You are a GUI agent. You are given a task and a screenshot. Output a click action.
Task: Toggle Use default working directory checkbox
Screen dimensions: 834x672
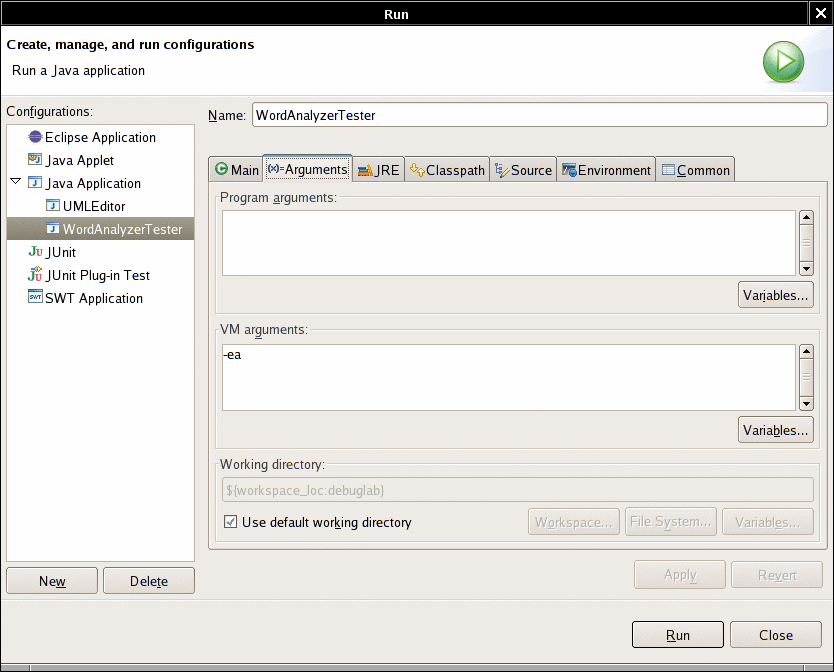coord(230,521)
